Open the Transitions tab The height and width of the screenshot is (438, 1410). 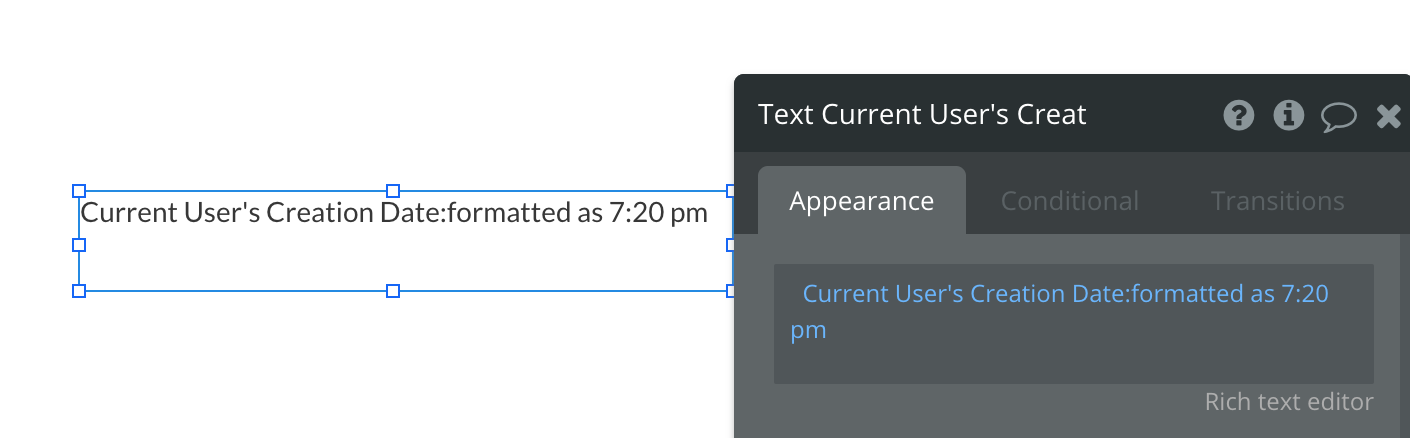[x=1277, y=201]
